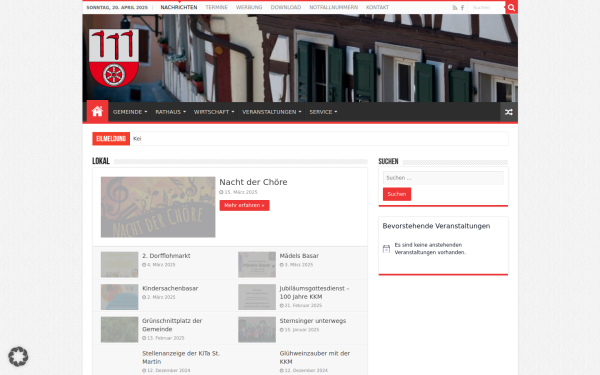This screenshot has width=600, height=375.
Task: Open the Veranstaltungen dropdown menu
Action: click(271, 112)
